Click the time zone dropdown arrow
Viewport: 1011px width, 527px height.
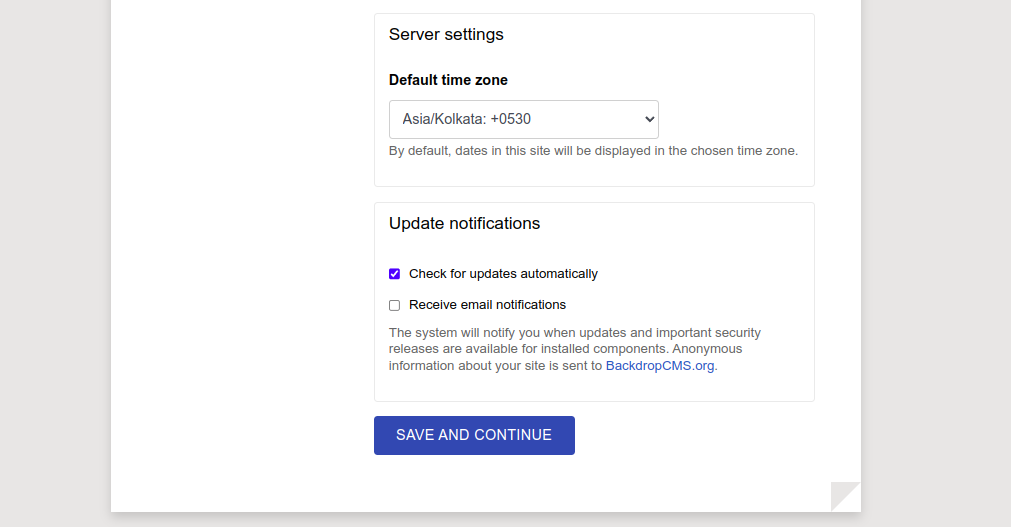coord(649,119)
